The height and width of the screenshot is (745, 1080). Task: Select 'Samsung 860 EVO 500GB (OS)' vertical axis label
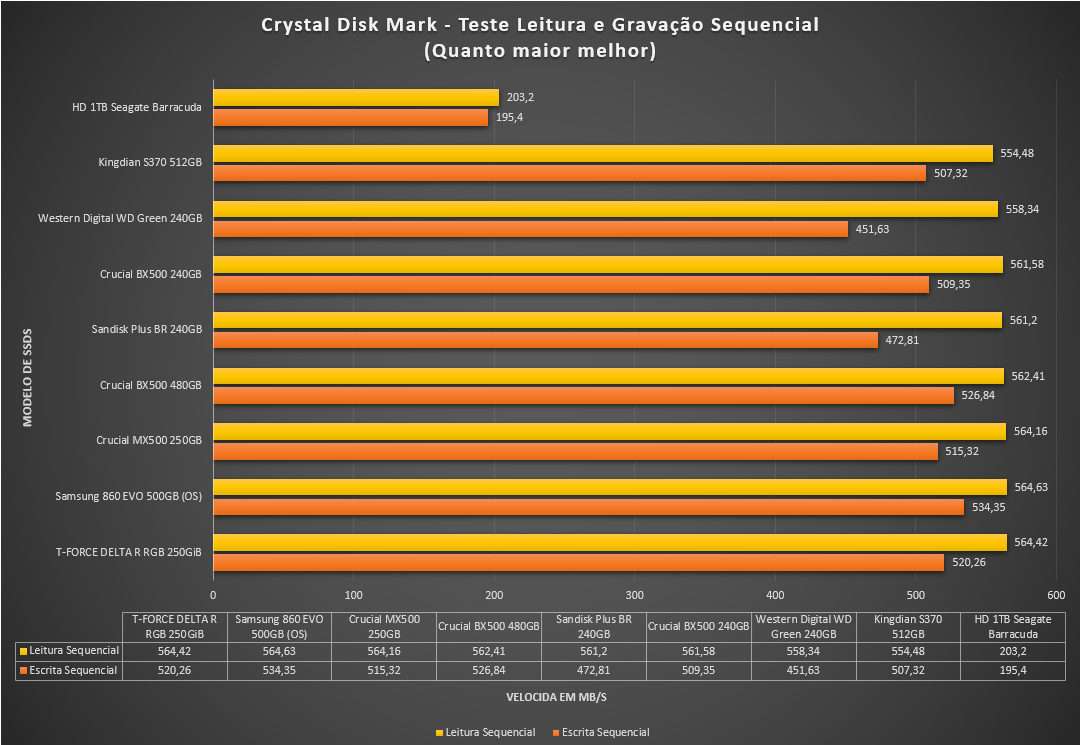coord(129,496)
